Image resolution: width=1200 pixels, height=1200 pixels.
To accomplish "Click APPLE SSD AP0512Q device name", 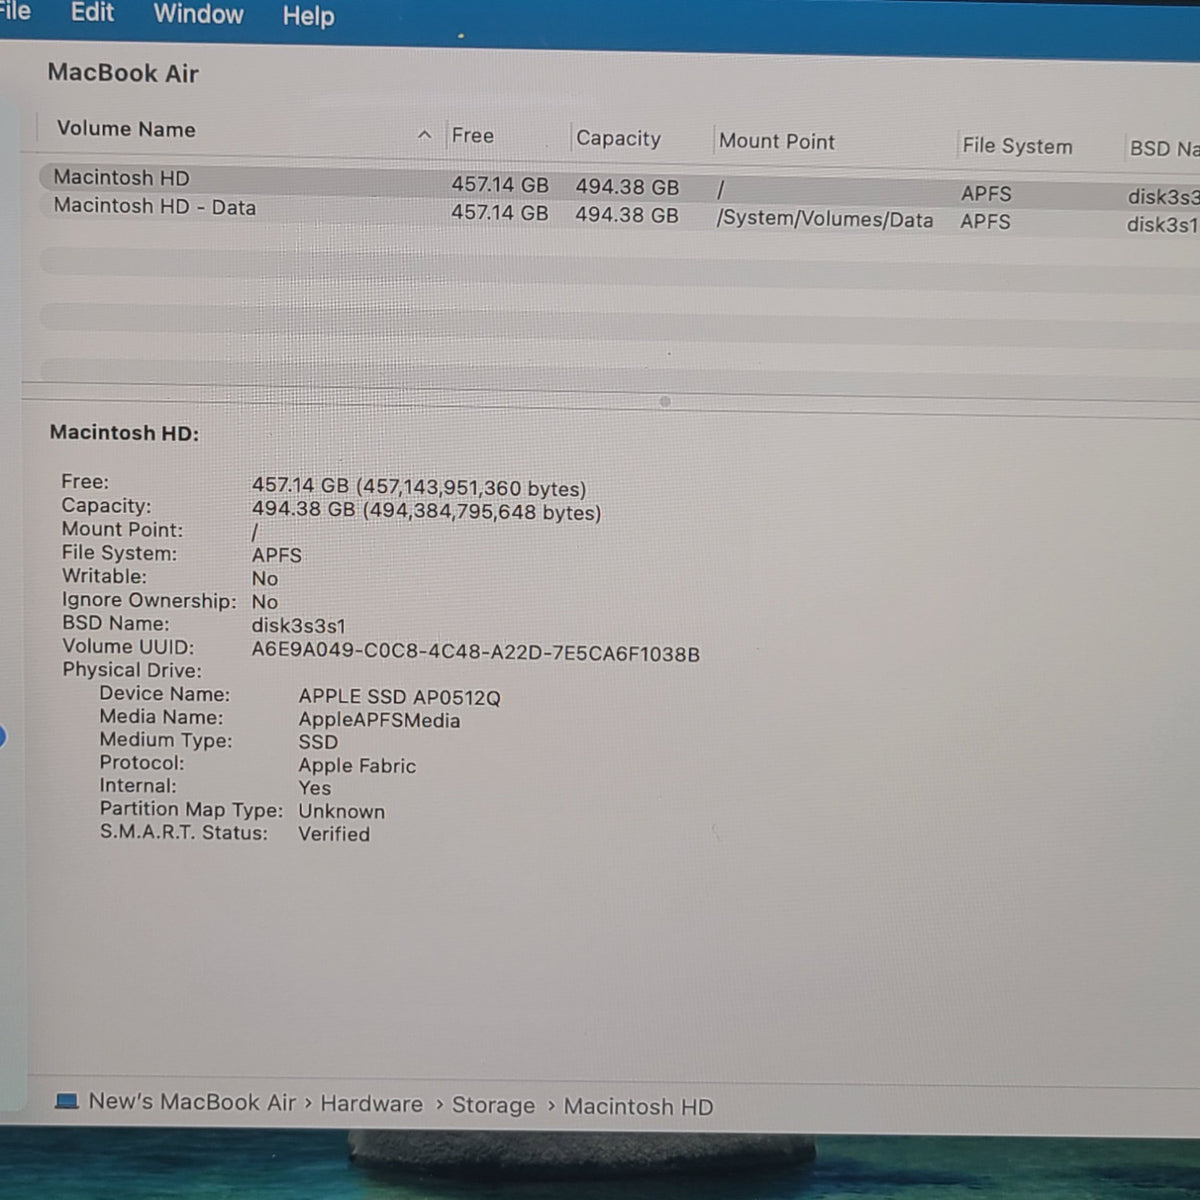I will [x=399, y=698].
